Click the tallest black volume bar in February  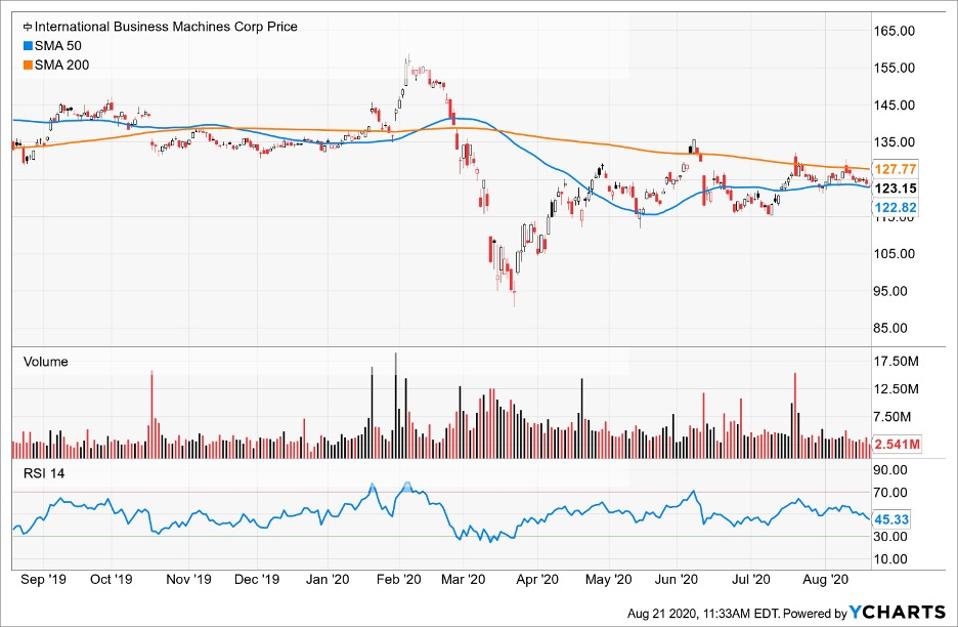[x=395, y=405]
